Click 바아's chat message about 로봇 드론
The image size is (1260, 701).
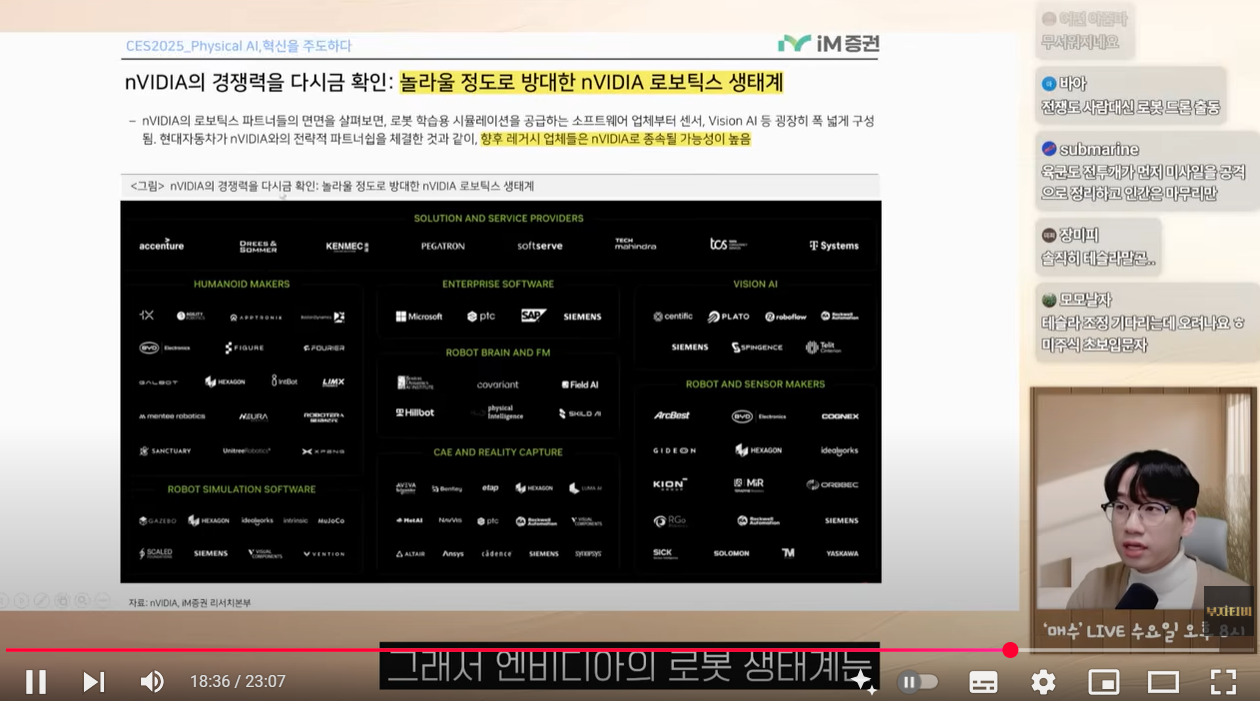(1130, 108)
